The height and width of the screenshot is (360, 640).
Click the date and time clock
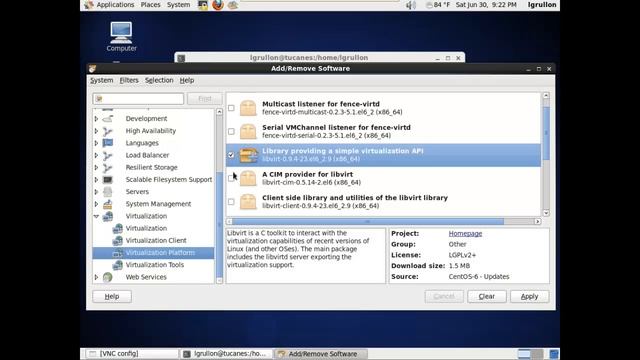tap(486, 5)
